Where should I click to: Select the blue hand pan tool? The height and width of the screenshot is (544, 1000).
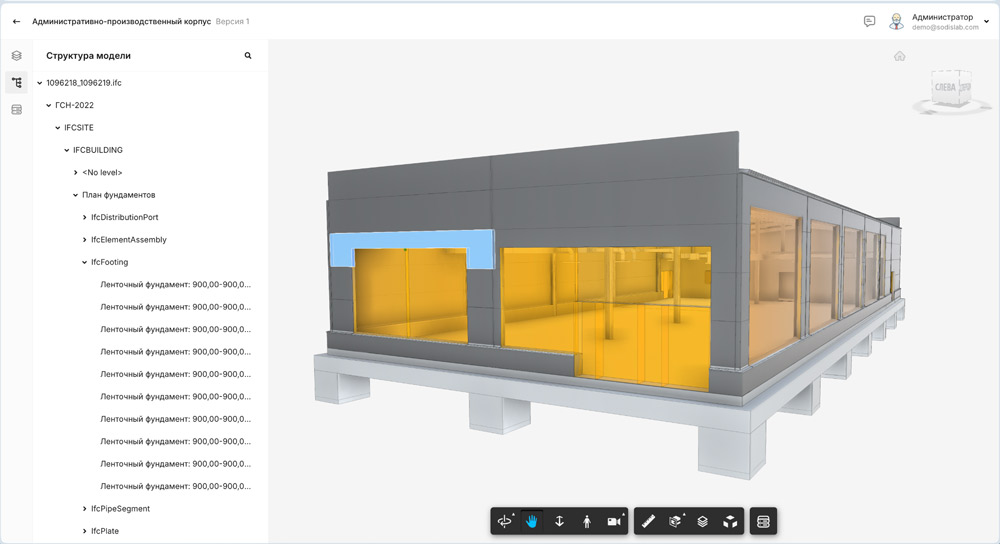pyautogui.click(x=532, y=521)
